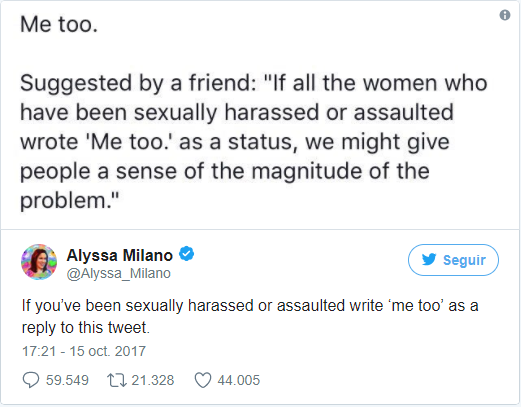Click the Seguir follow button
This screenshot has width=521, height=407.
coord(453,260)
